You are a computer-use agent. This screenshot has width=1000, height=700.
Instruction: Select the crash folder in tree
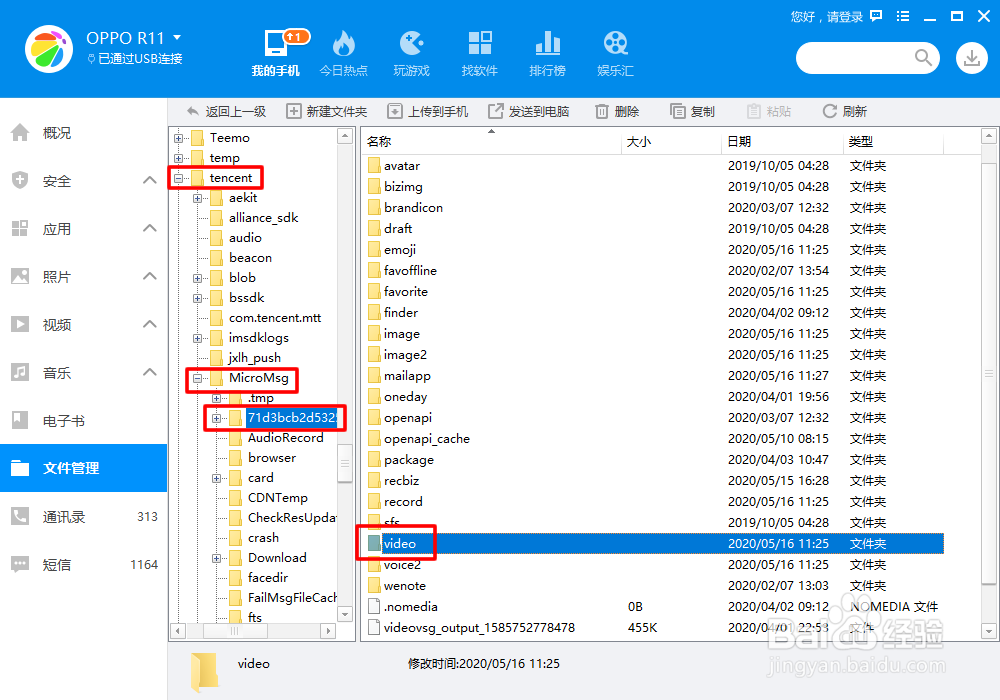pos(263,538)
